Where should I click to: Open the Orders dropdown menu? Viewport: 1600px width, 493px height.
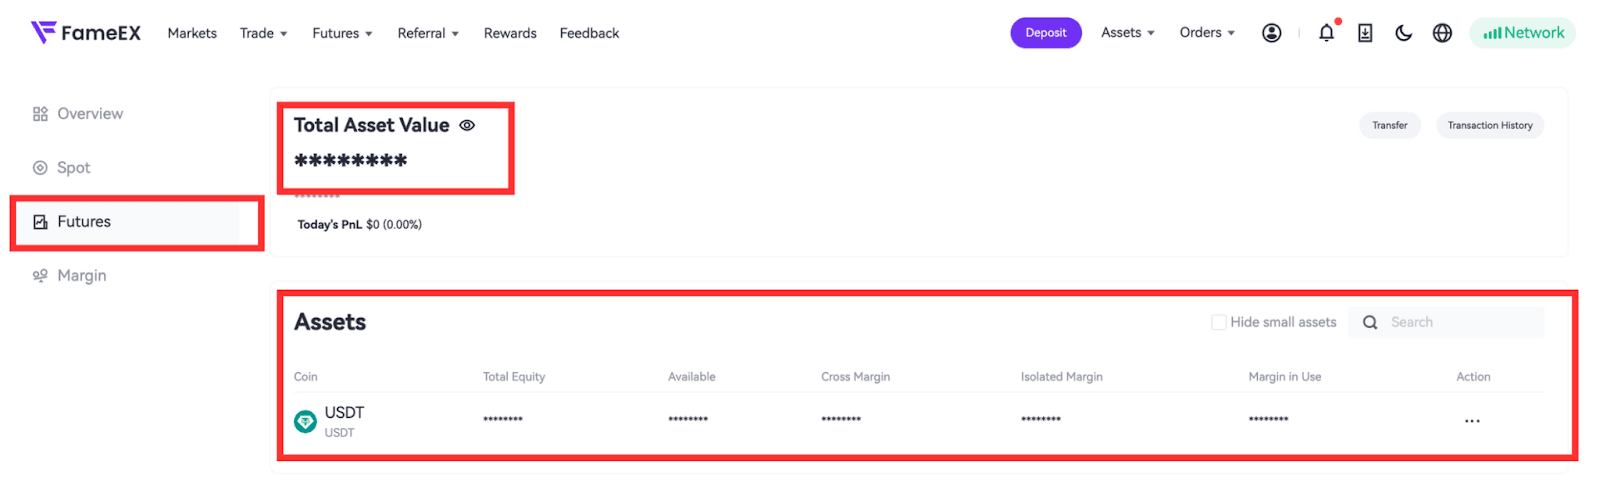pos(1206,33)
